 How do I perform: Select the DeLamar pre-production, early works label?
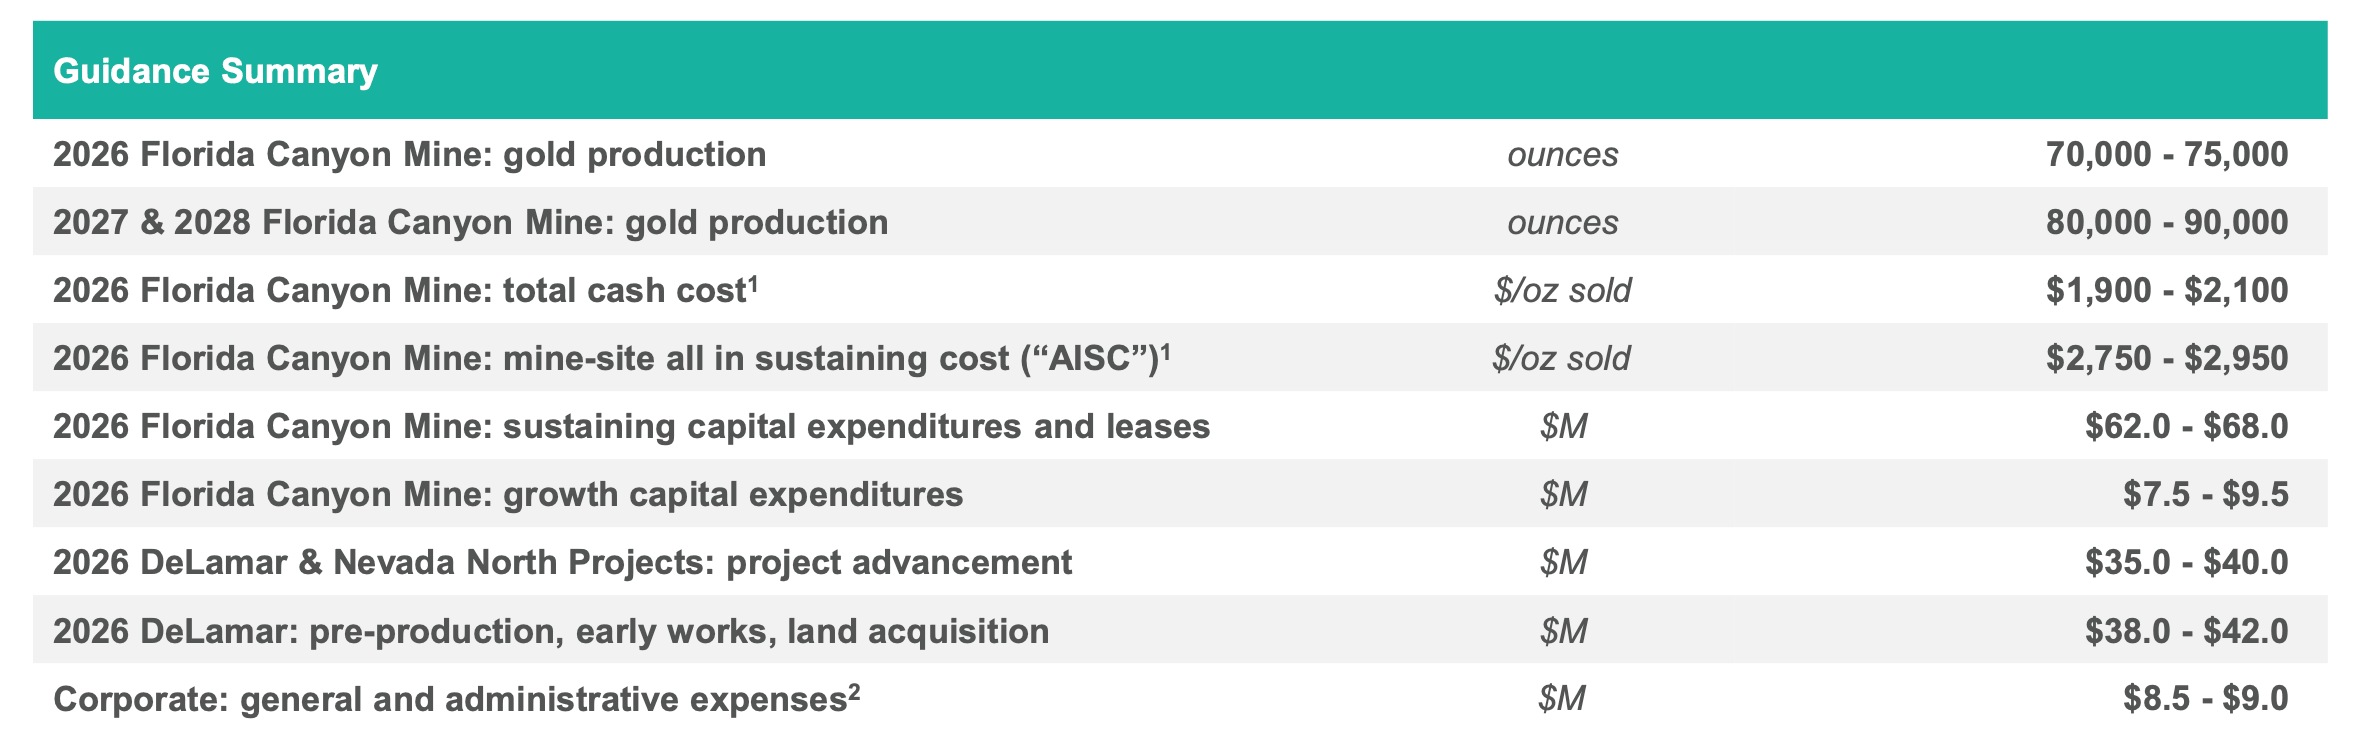point(551,631)
